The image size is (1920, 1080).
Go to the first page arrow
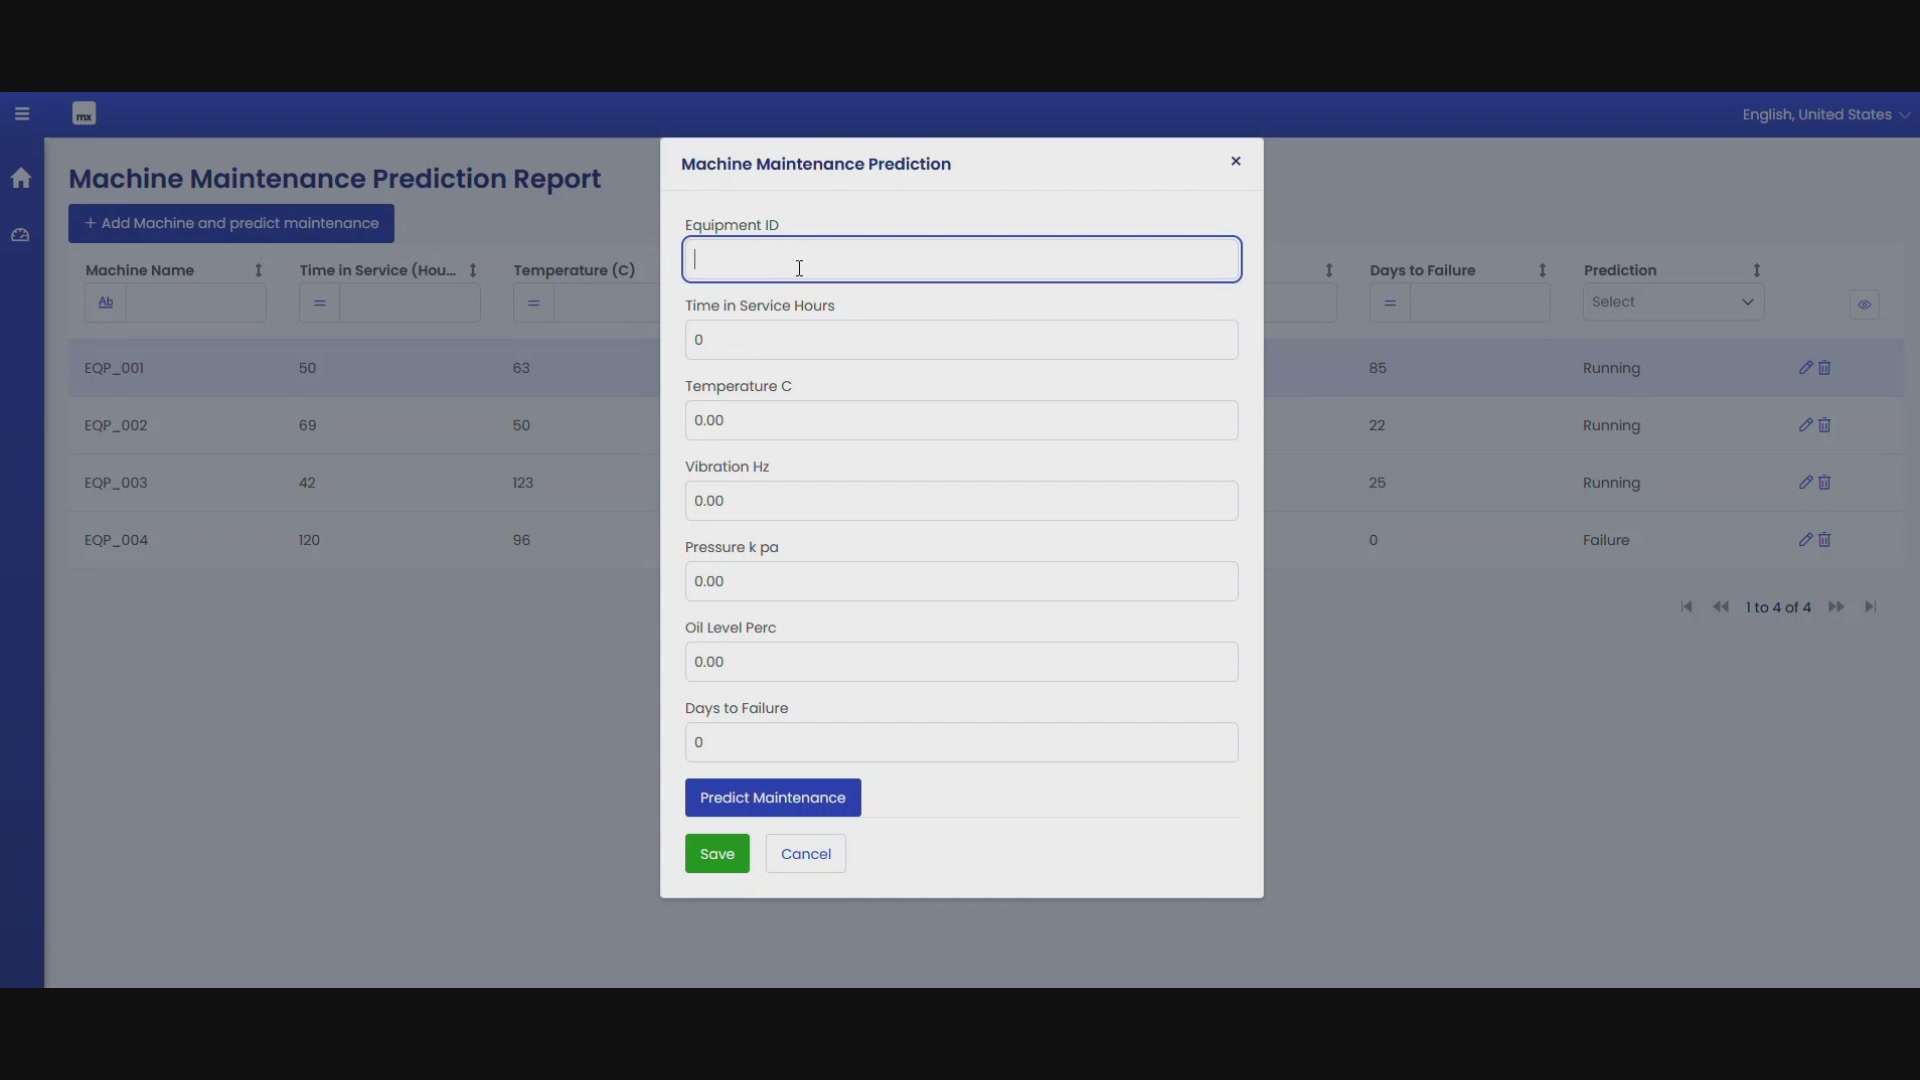1687,607
